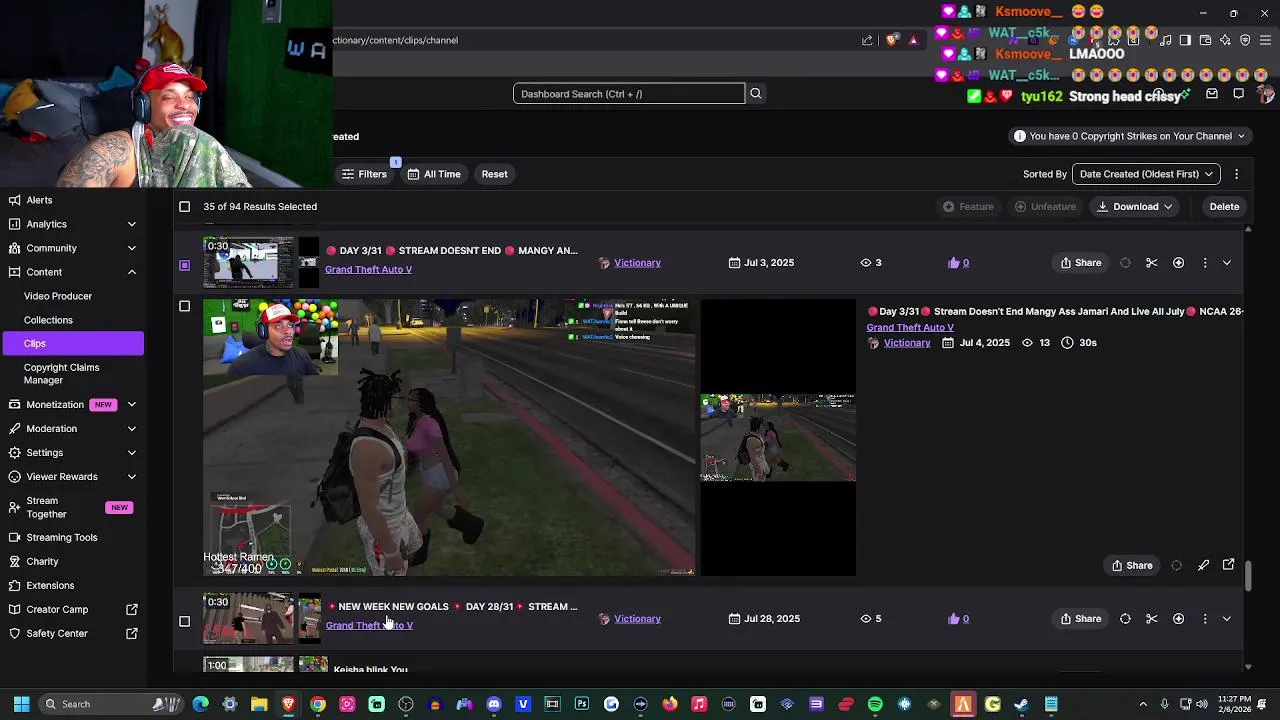This screenshot has width=1280, height=720.
Task: Open Collections in sidebar
Action: [48, 320]
